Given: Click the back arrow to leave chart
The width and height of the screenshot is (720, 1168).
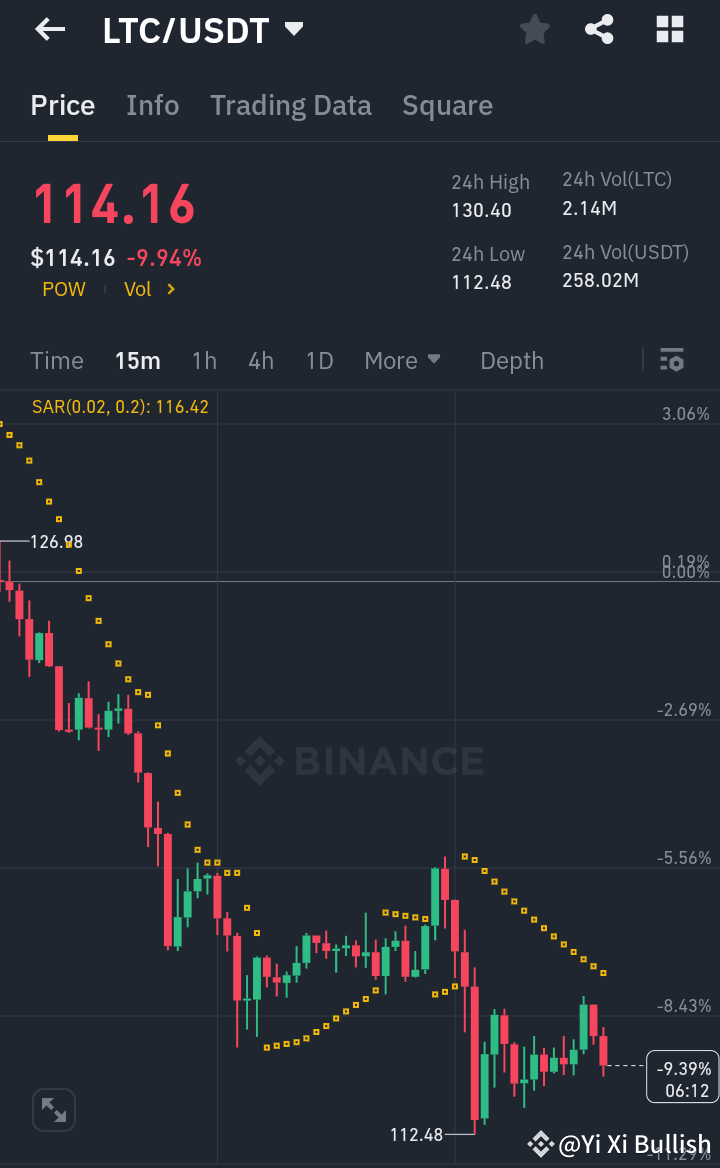Looking at the screenshot, I should point(48,29).
